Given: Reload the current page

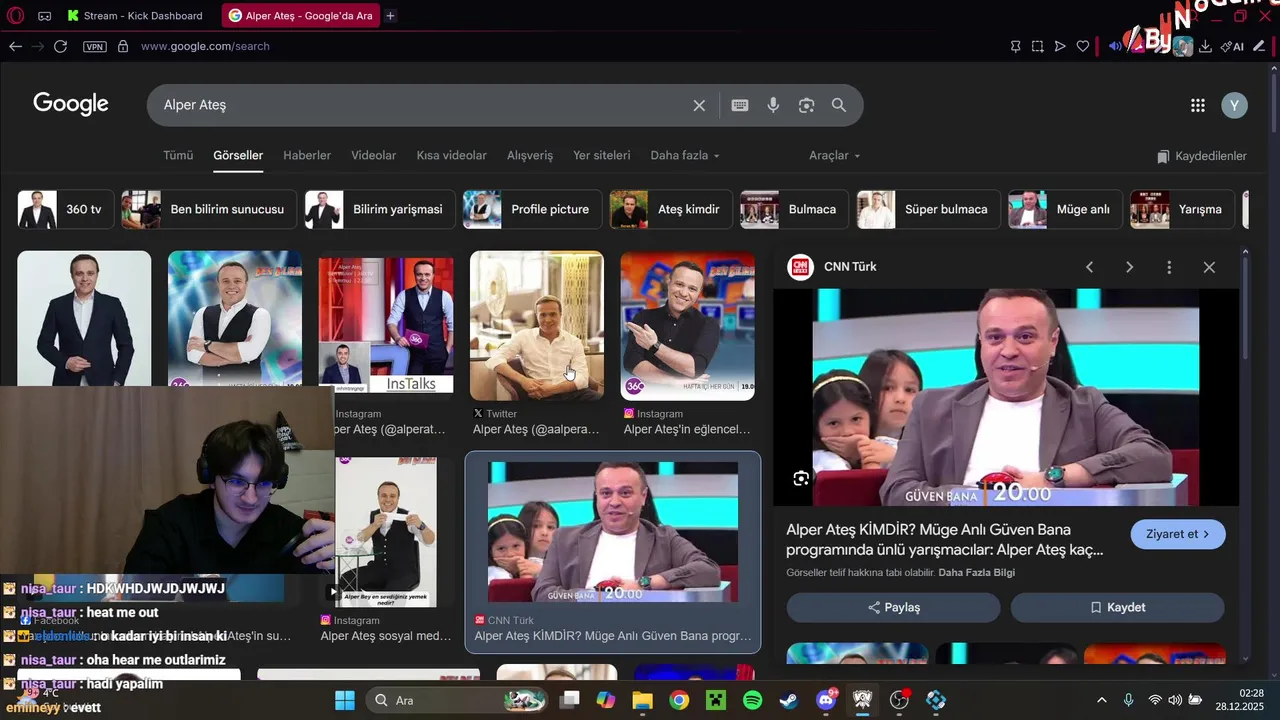Looking at the screenshot, I should coord(60,46).
